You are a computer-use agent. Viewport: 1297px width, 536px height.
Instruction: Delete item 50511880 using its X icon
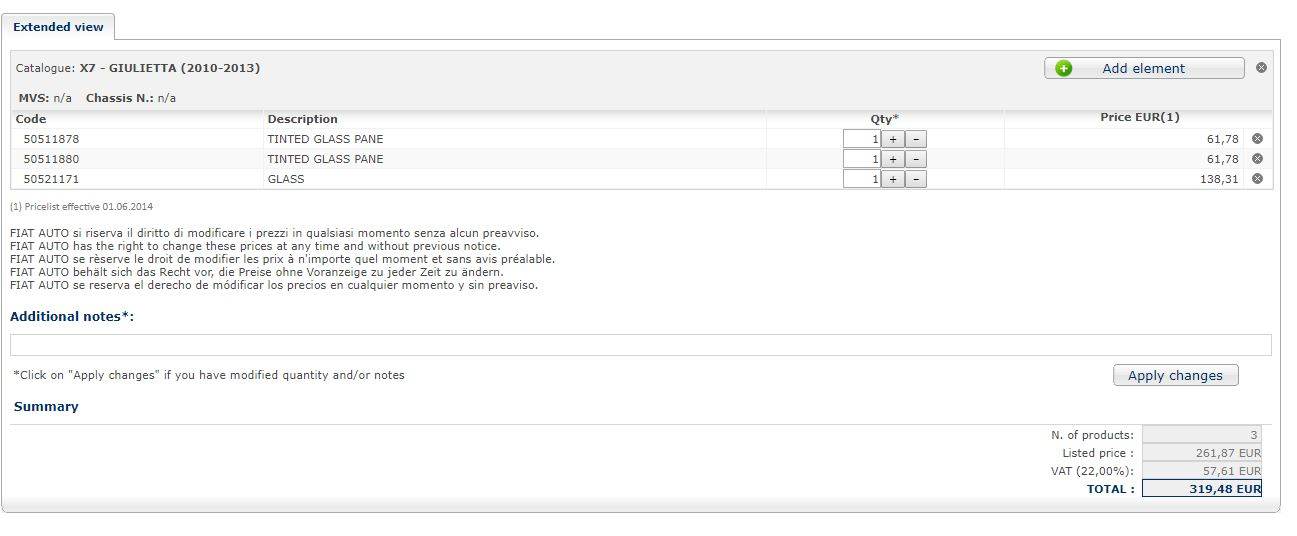pos(1257,159)
